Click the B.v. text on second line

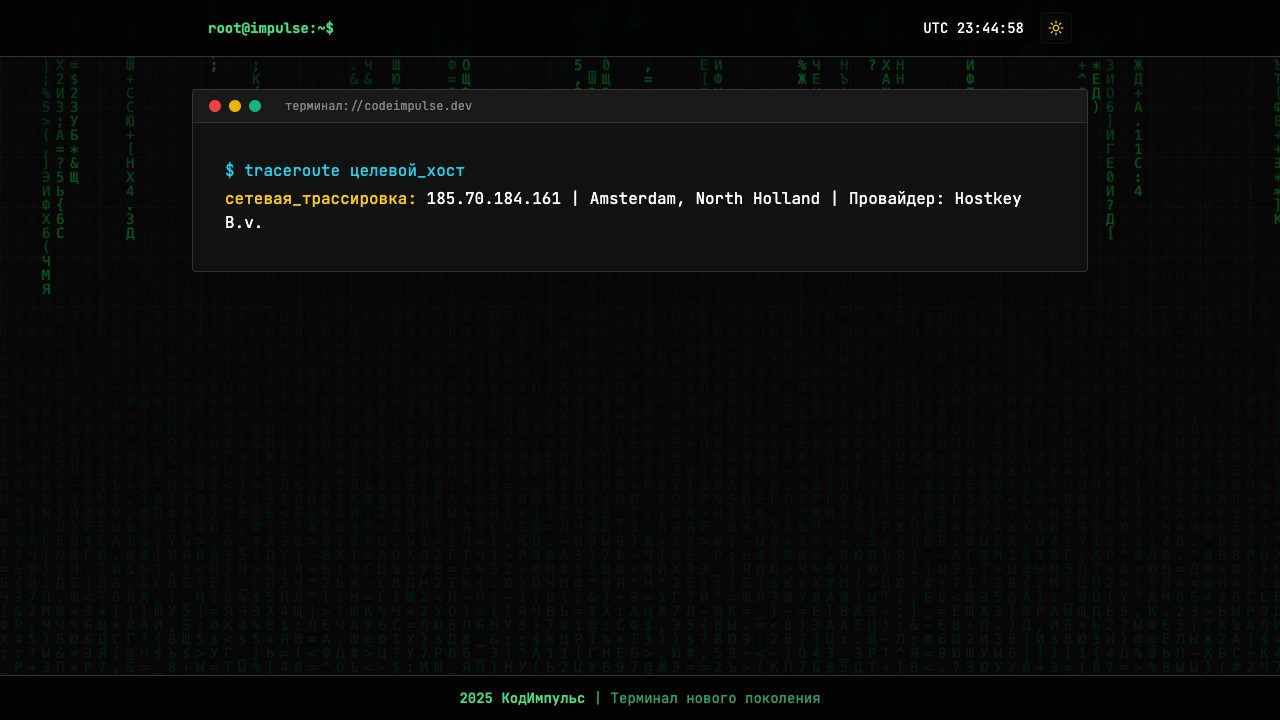coord(243,223)
